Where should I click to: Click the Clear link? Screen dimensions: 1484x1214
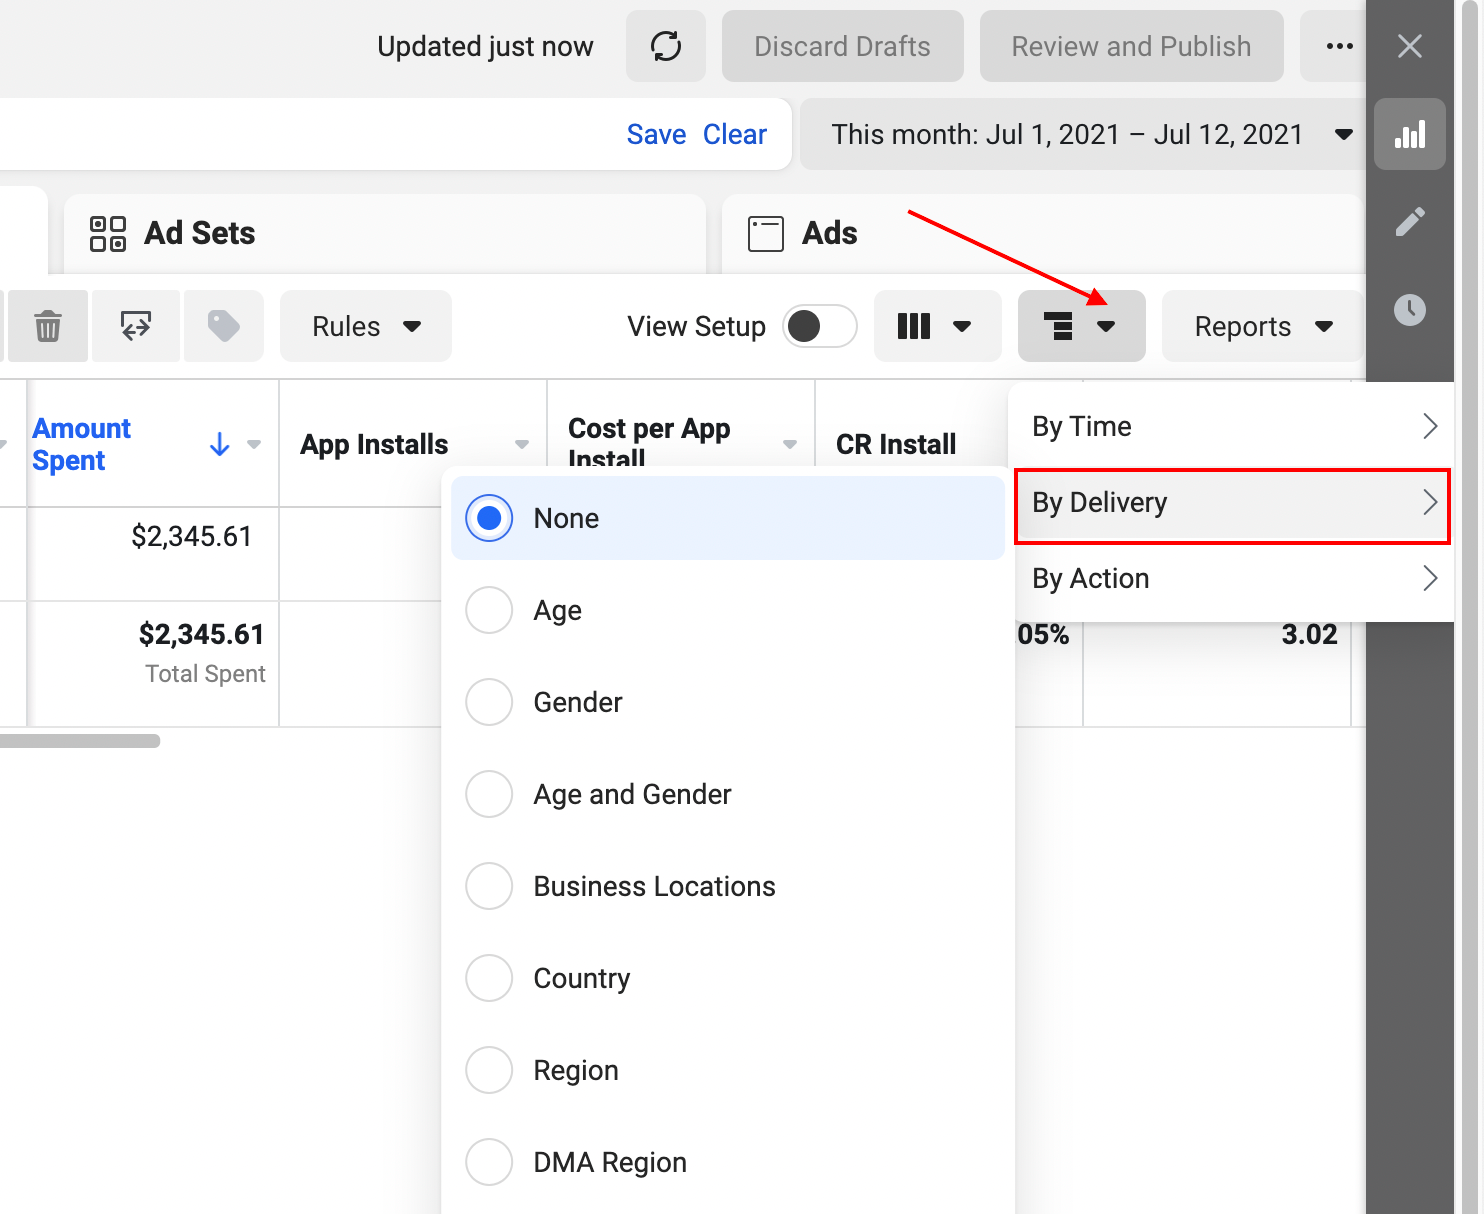(x=735, y=134)
